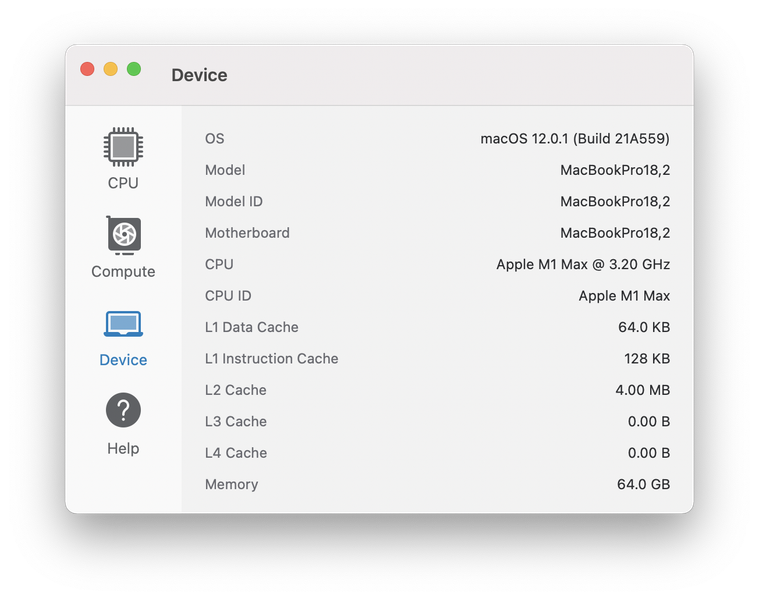The width and height of the screenshot is (759, 600).
Task: Select the L2 Cache 4.00 MB value
Action: 642,390
